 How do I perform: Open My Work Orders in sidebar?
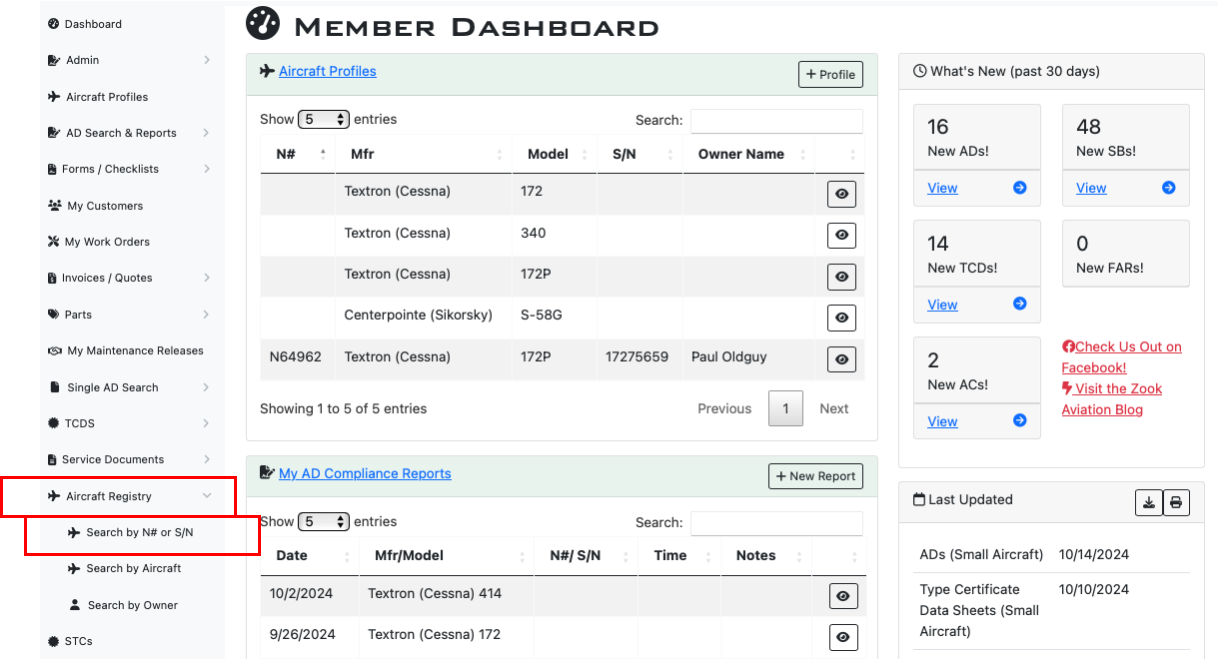click(x=107, y=242)
